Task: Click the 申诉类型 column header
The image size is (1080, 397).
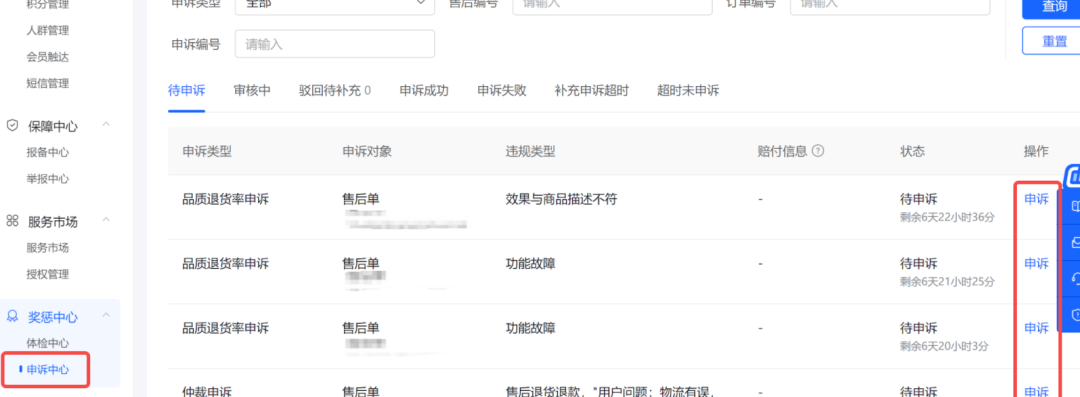Action: click(207, 152)
